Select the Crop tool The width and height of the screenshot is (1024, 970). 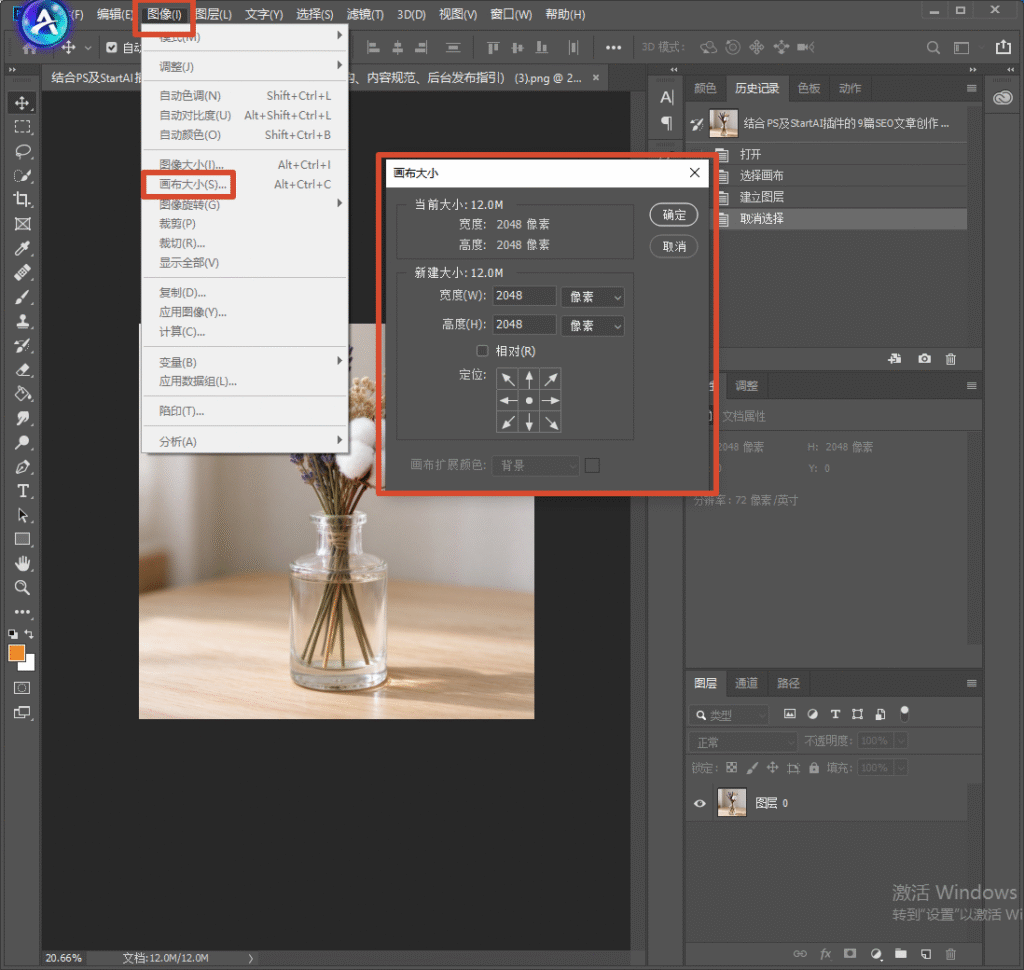(22, 200)
